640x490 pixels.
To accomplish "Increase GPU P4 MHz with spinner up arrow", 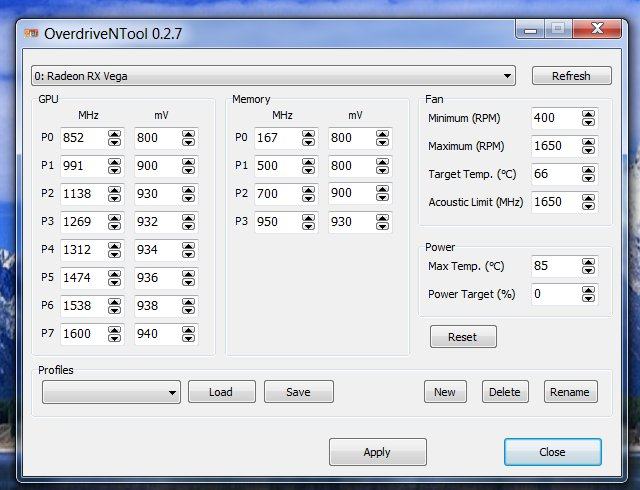I will tap(114, 246).
